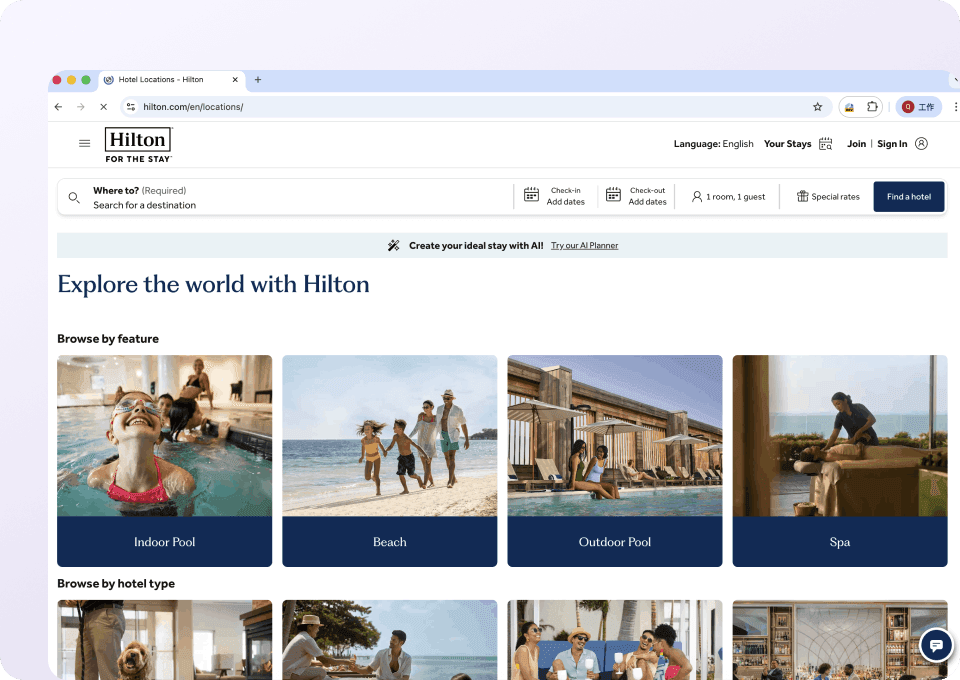Click the Join link
960x680 pixels.
tap(856, 144)
